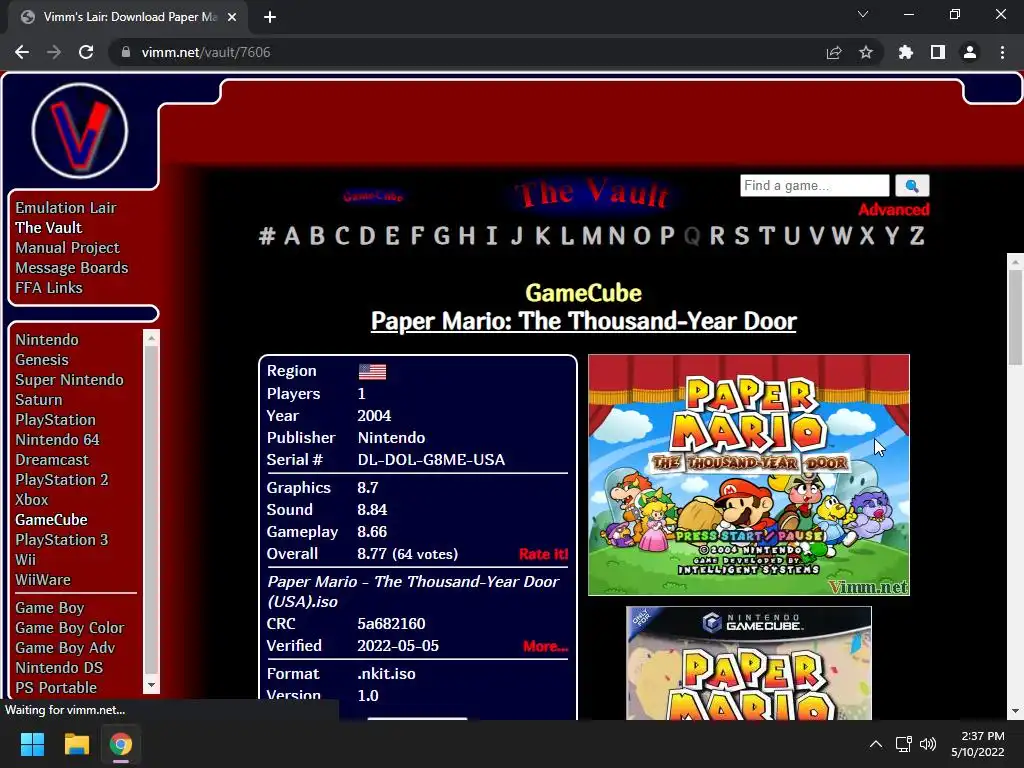This screenshot has width=1024, height=768.
Task: Click the GameCube box art thumbnail
Action: (748, 663)
